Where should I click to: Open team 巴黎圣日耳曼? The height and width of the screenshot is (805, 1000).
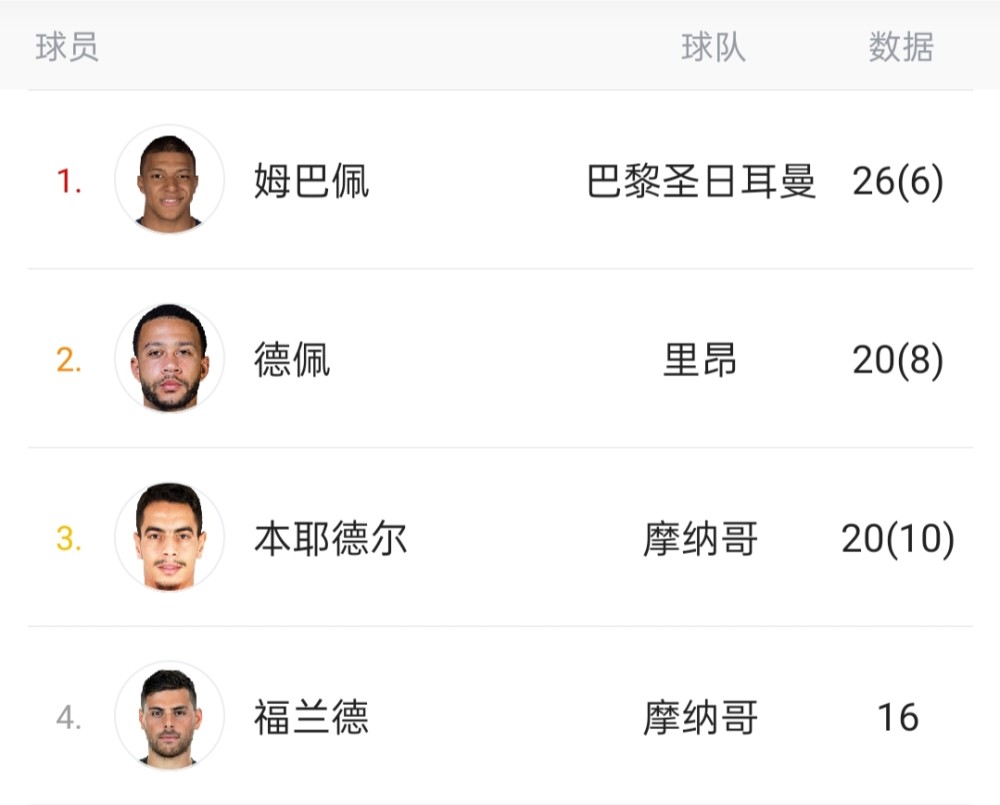pos(701,181)
